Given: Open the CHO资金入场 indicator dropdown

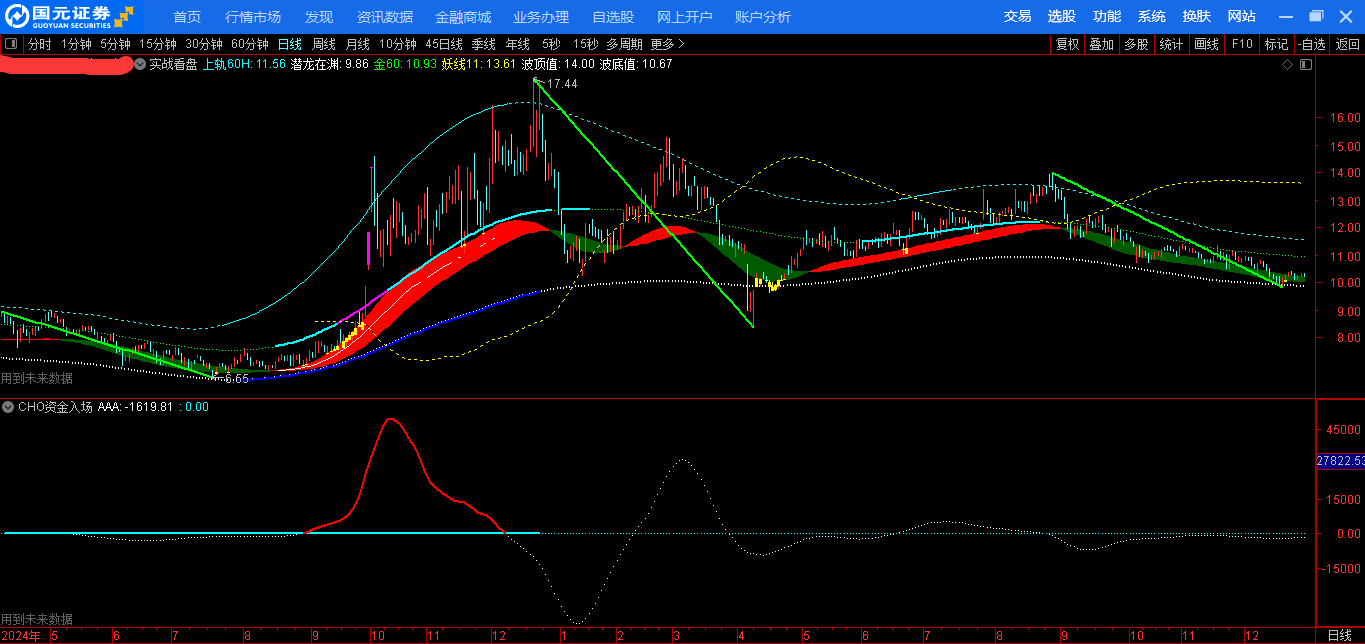Looking at the screenshot, I should pos(9,407).
